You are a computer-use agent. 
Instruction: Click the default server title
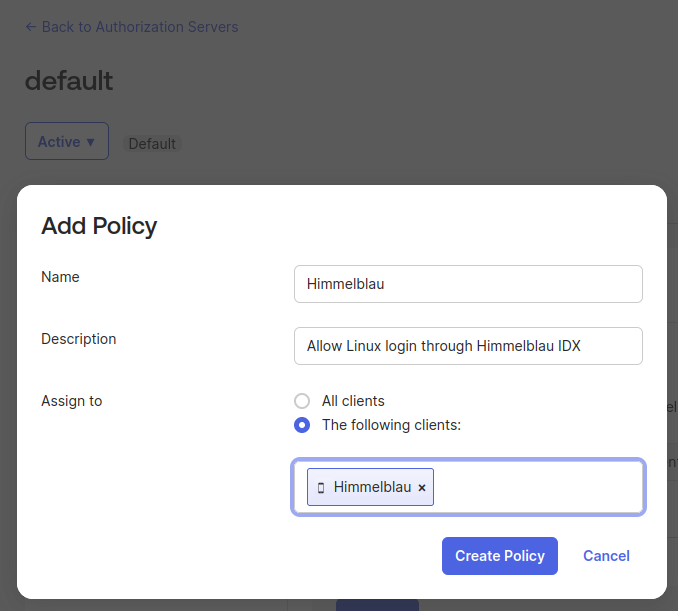coord(69,81)
